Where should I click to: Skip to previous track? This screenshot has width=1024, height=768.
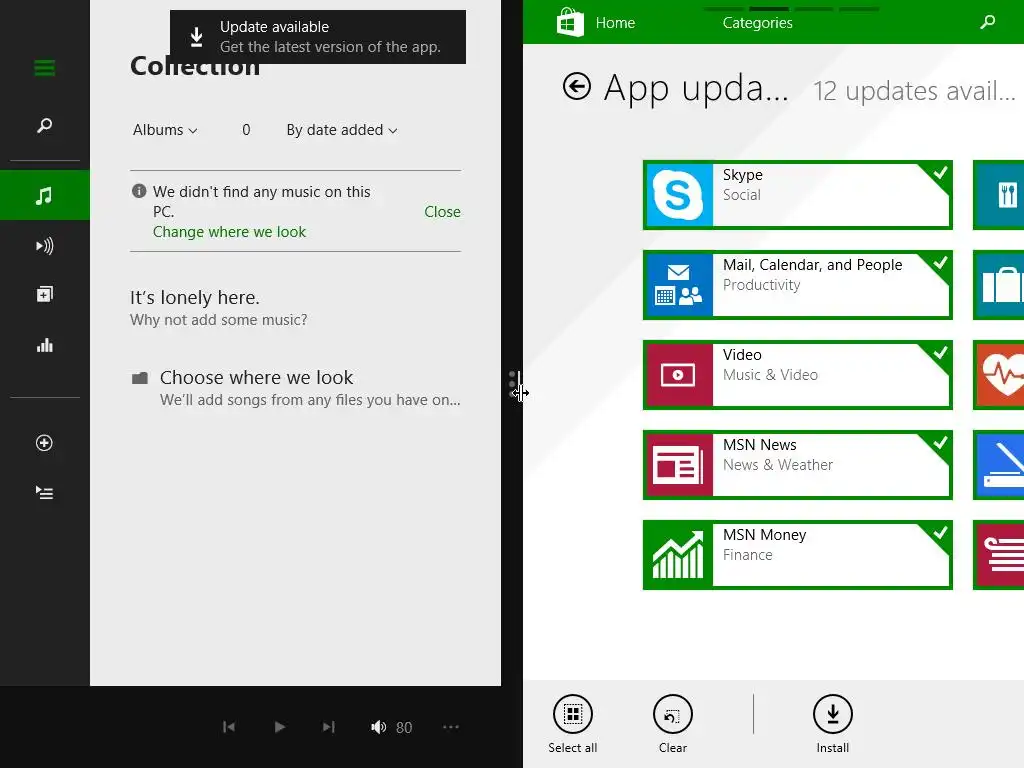click(229, 727)
